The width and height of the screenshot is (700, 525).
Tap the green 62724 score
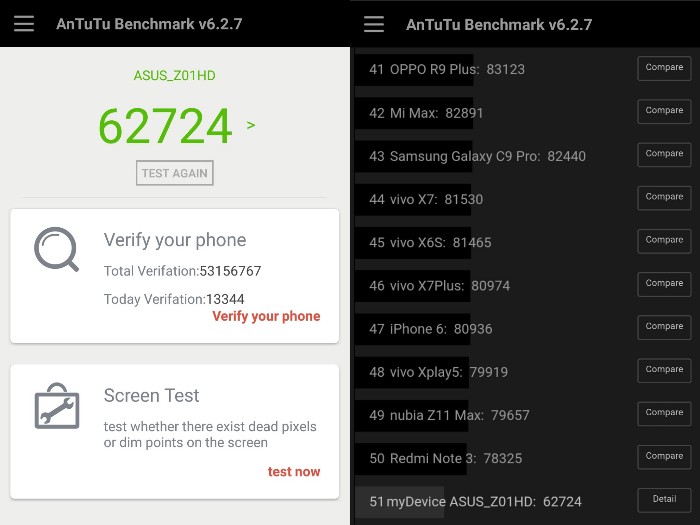click(165, 126)
